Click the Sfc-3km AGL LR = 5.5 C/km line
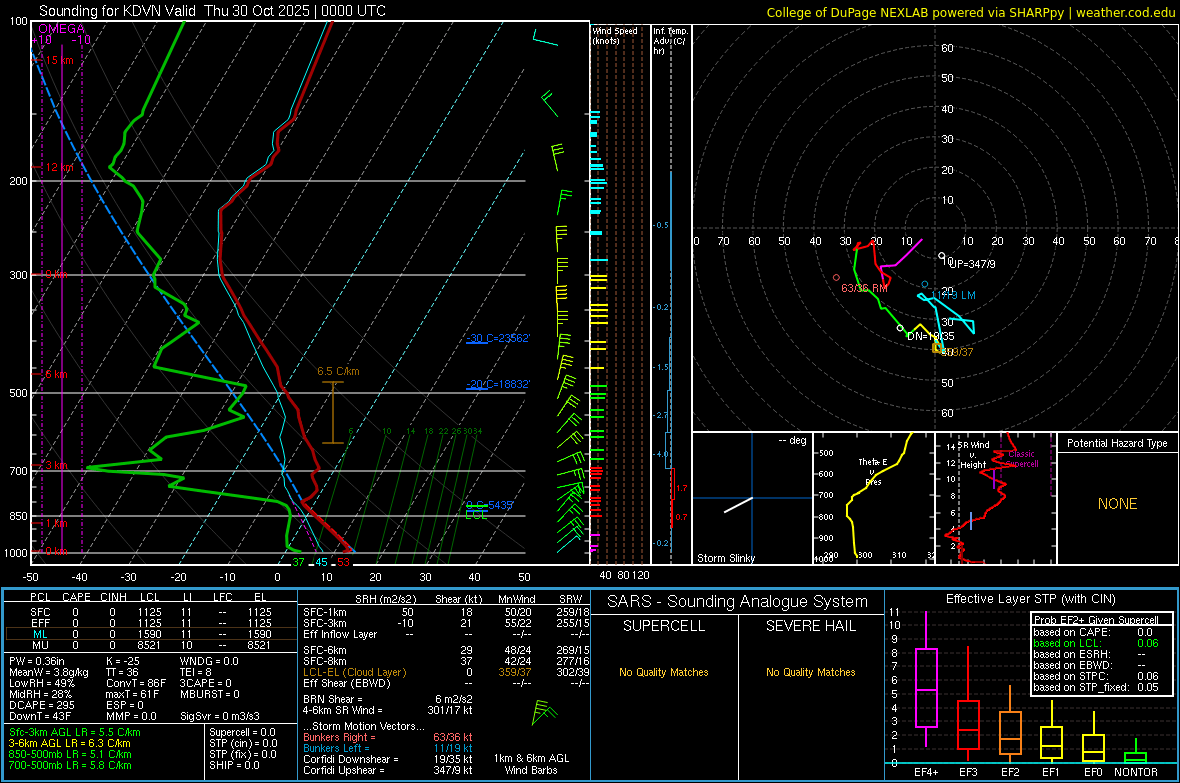 [x=75, y=732]
